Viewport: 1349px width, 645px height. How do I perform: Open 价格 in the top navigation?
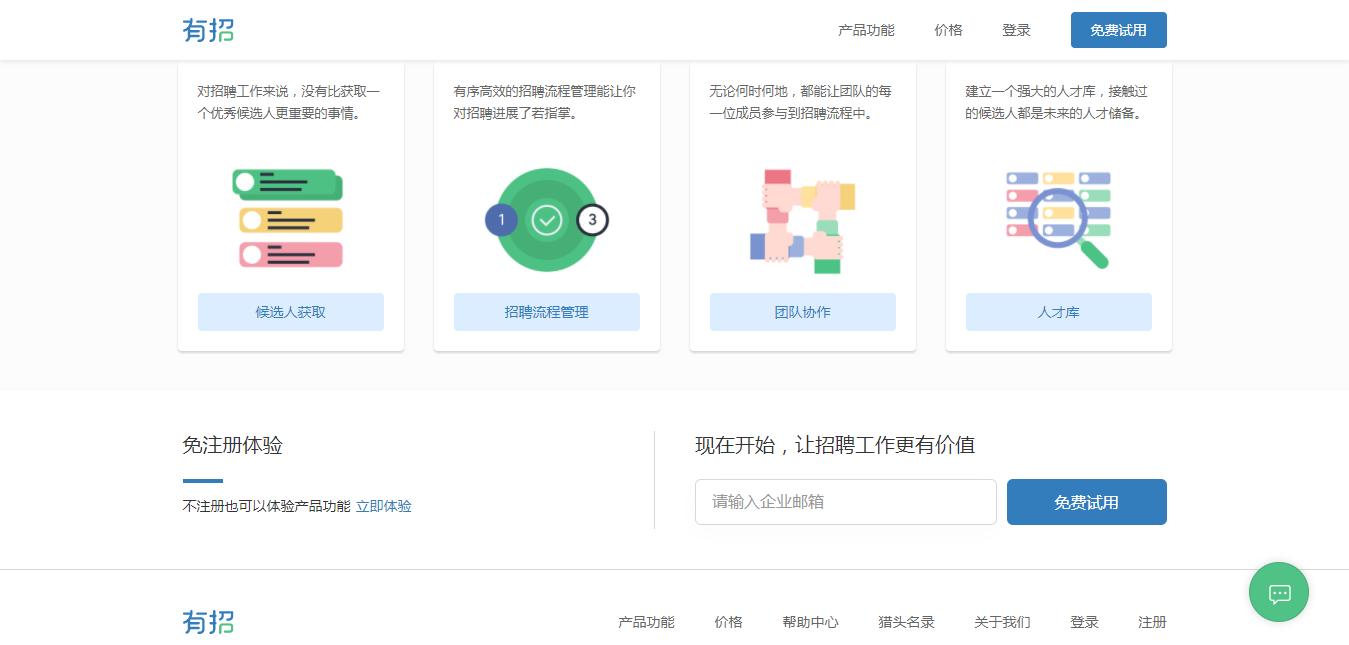tap(948, 30)
